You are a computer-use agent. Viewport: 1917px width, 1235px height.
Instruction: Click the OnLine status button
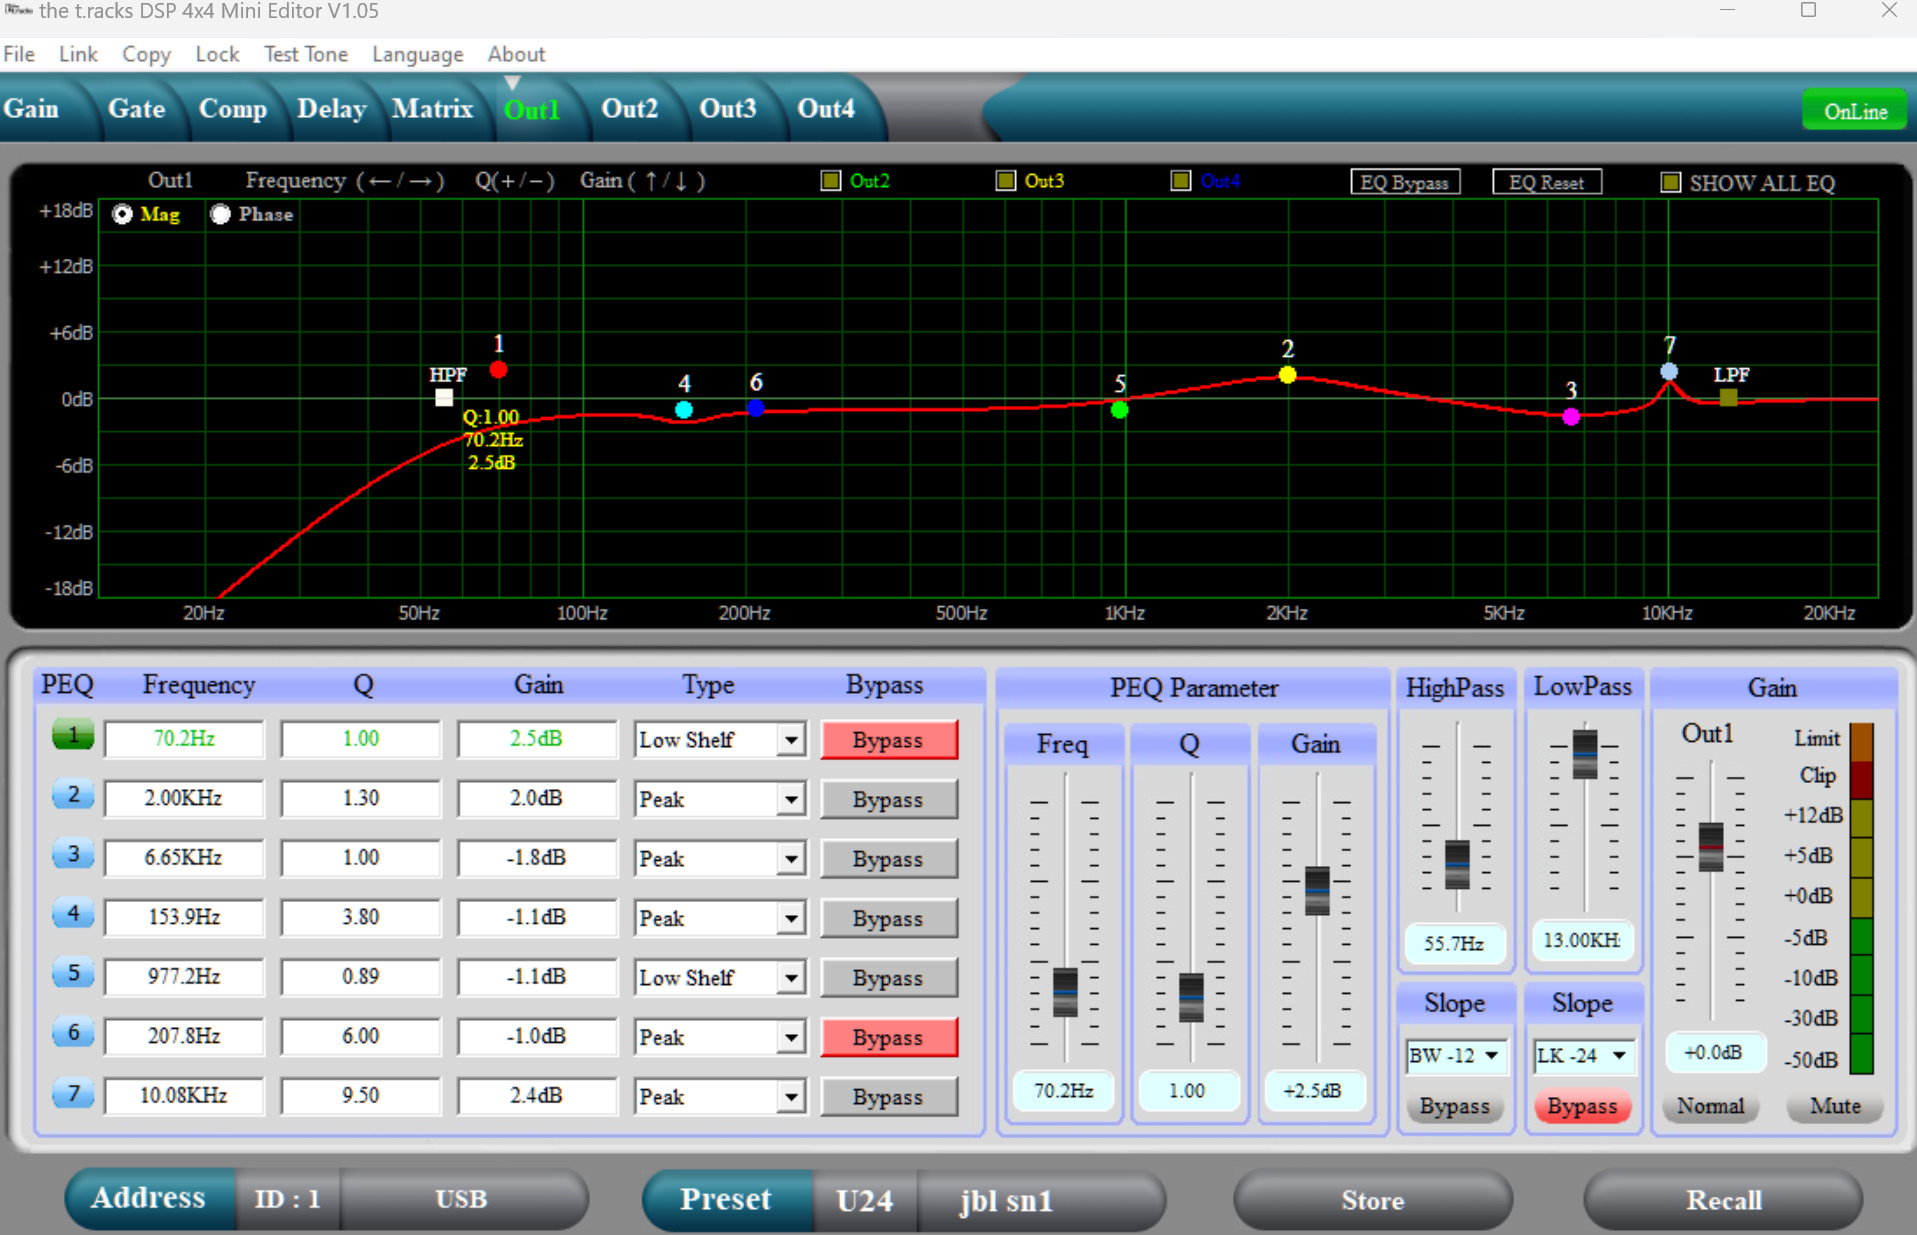pyautogui.click(x=1856, y=111)
